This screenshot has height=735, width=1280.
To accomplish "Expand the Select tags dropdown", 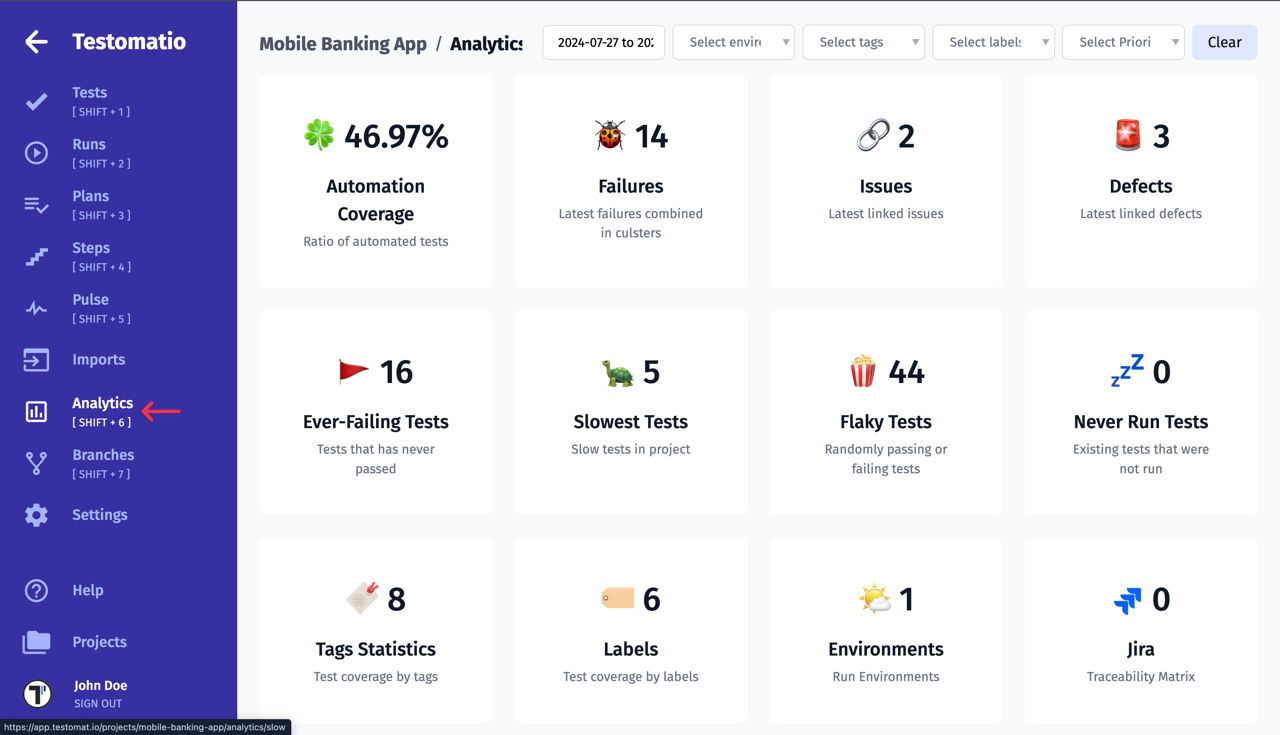I will tap(863, 42).
